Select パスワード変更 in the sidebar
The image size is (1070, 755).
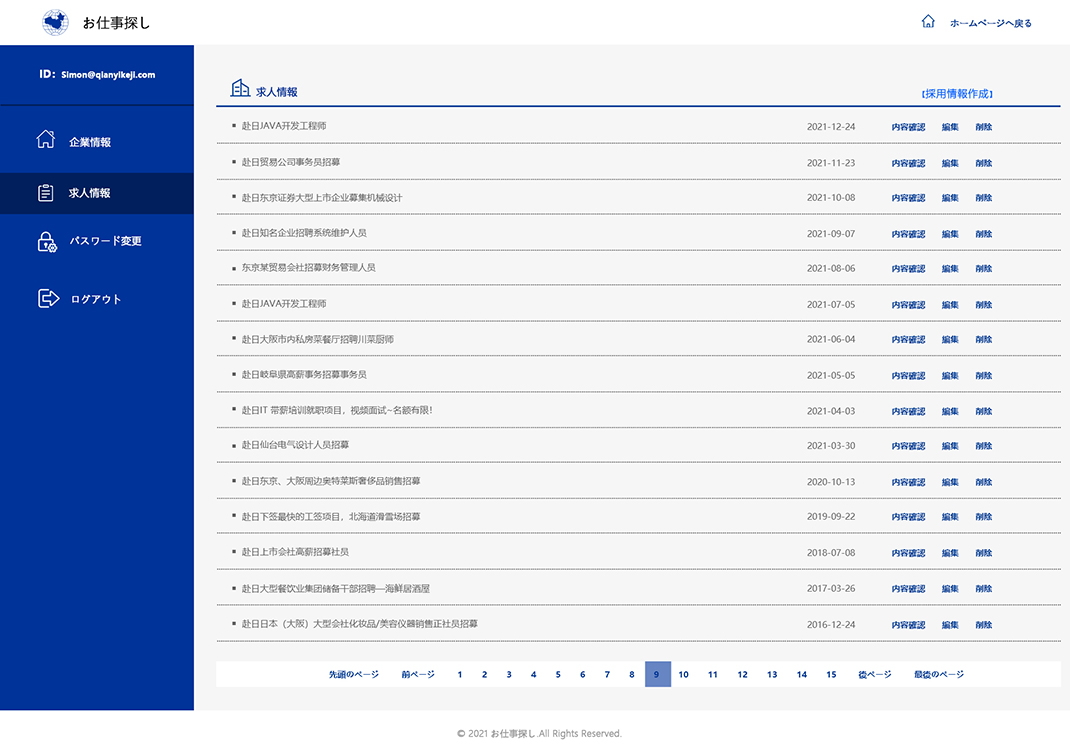click(105, 241)
